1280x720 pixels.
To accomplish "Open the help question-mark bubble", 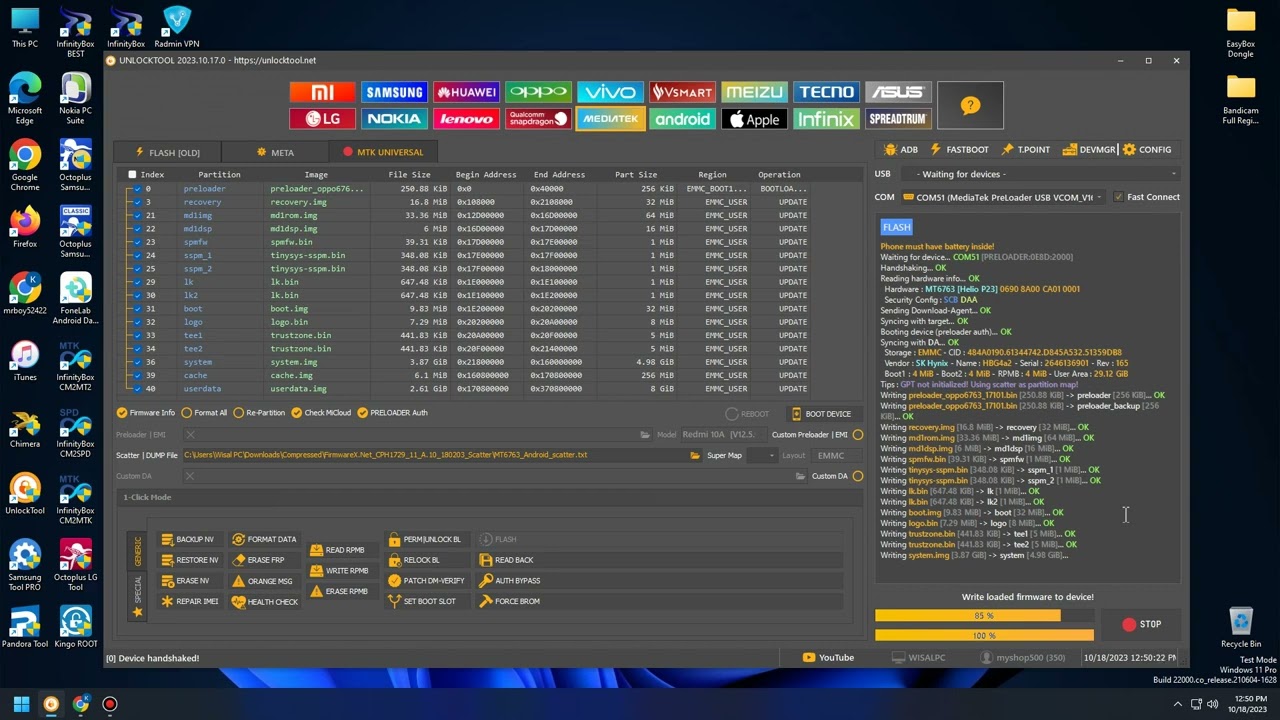I will [970, 105].
